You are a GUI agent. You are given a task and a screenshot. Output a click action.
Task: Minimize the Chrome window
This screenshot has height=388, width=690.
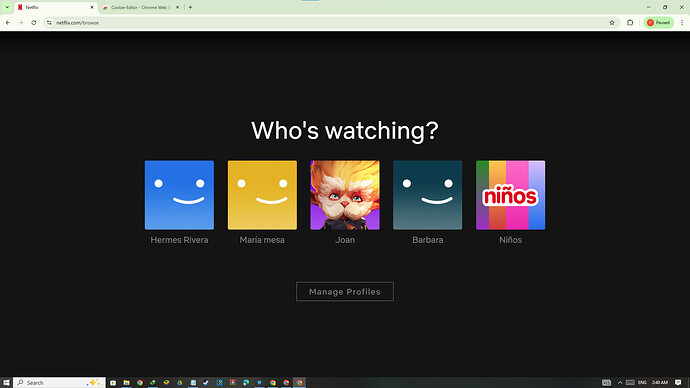(x=649, y=7)
